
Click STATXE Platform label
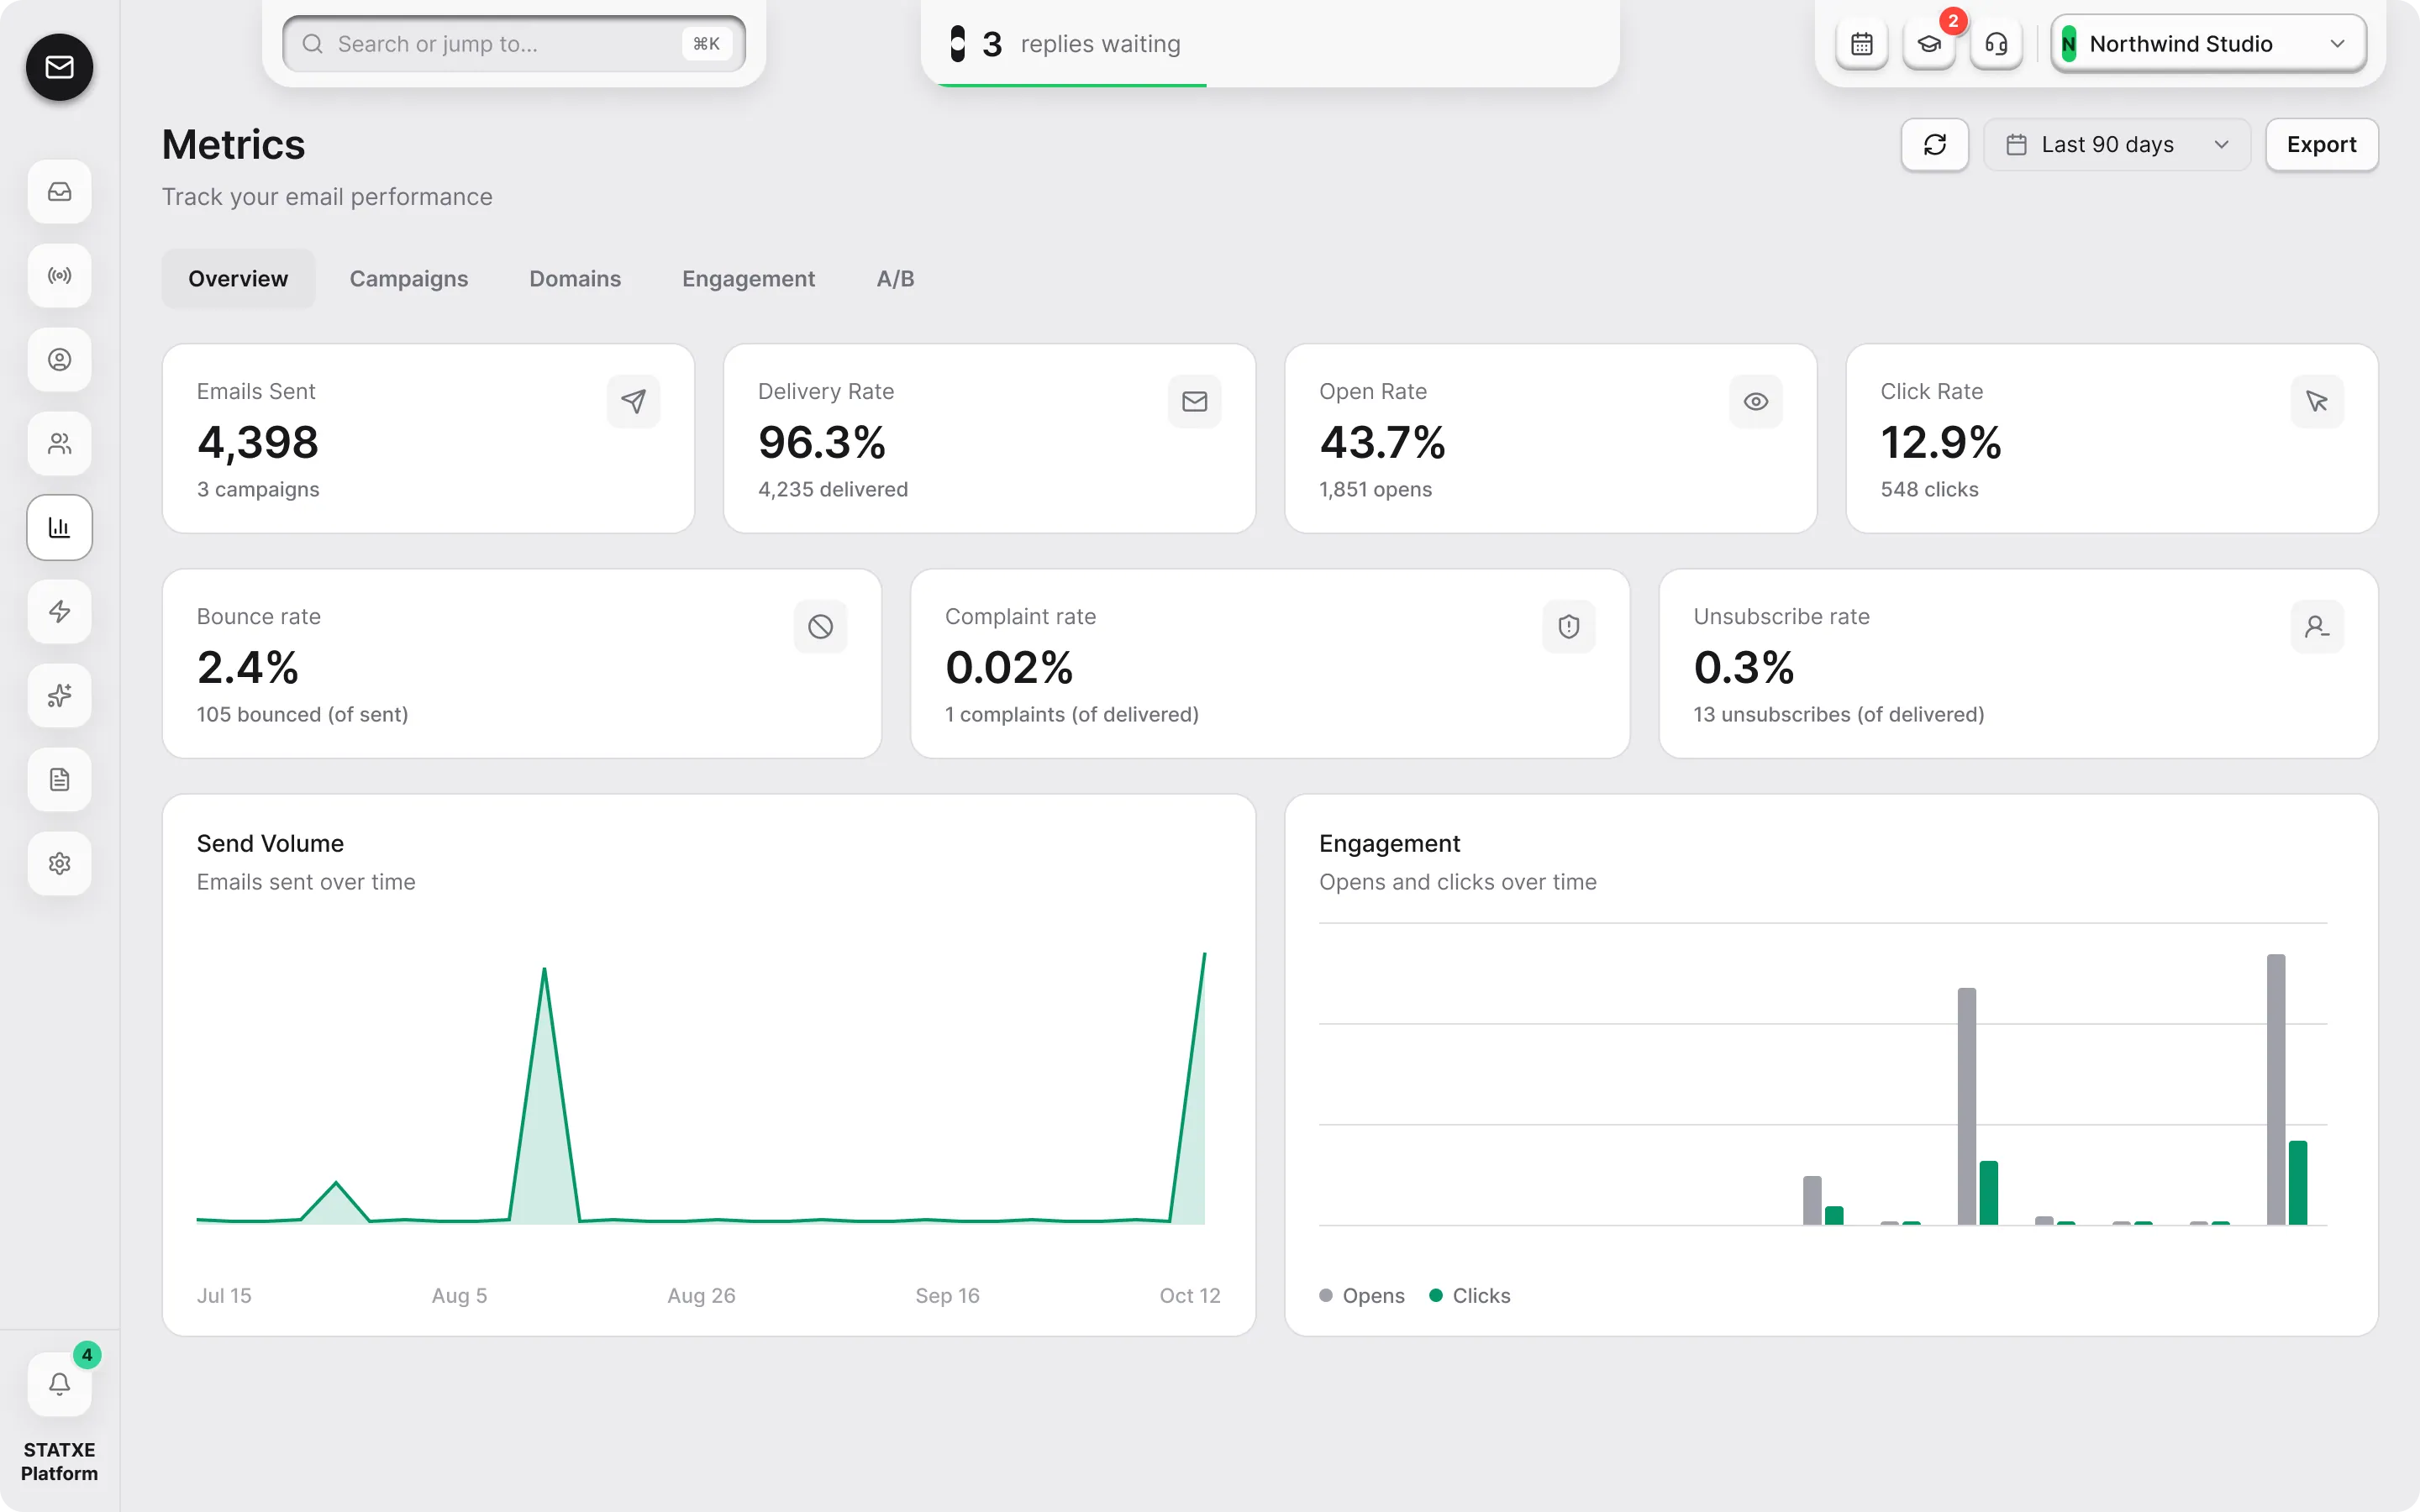tap(59, 1461)
